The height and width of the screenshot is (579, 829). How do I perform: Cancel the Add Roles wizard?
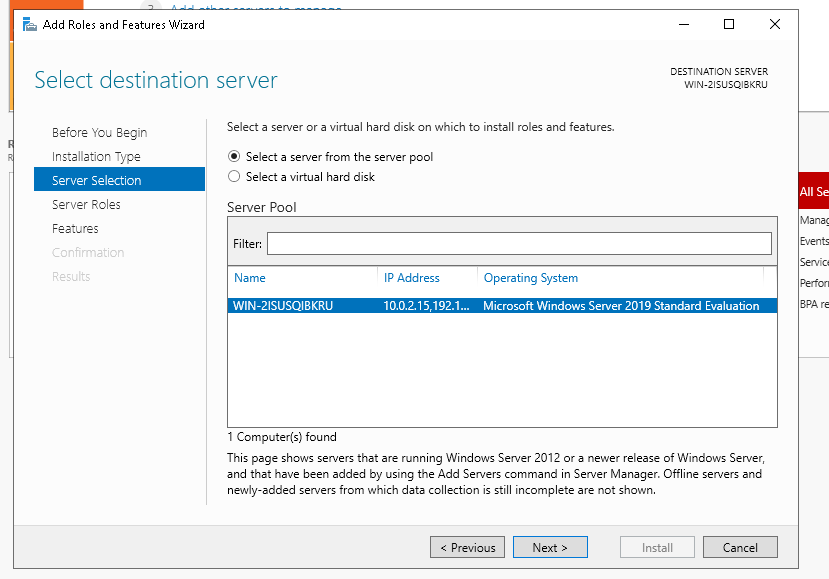coord(740,548)
